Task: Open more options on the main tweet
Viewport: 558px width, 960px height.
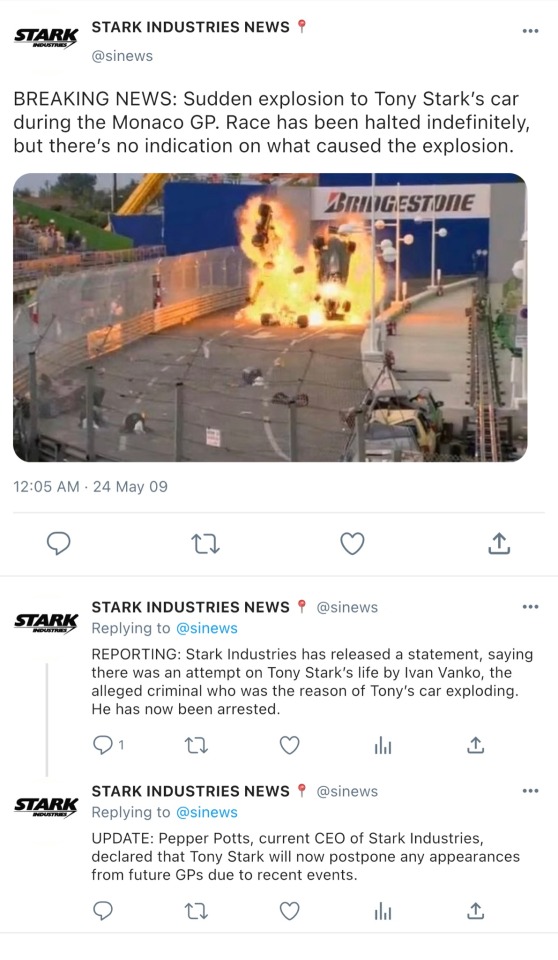Action: [530, 31]
